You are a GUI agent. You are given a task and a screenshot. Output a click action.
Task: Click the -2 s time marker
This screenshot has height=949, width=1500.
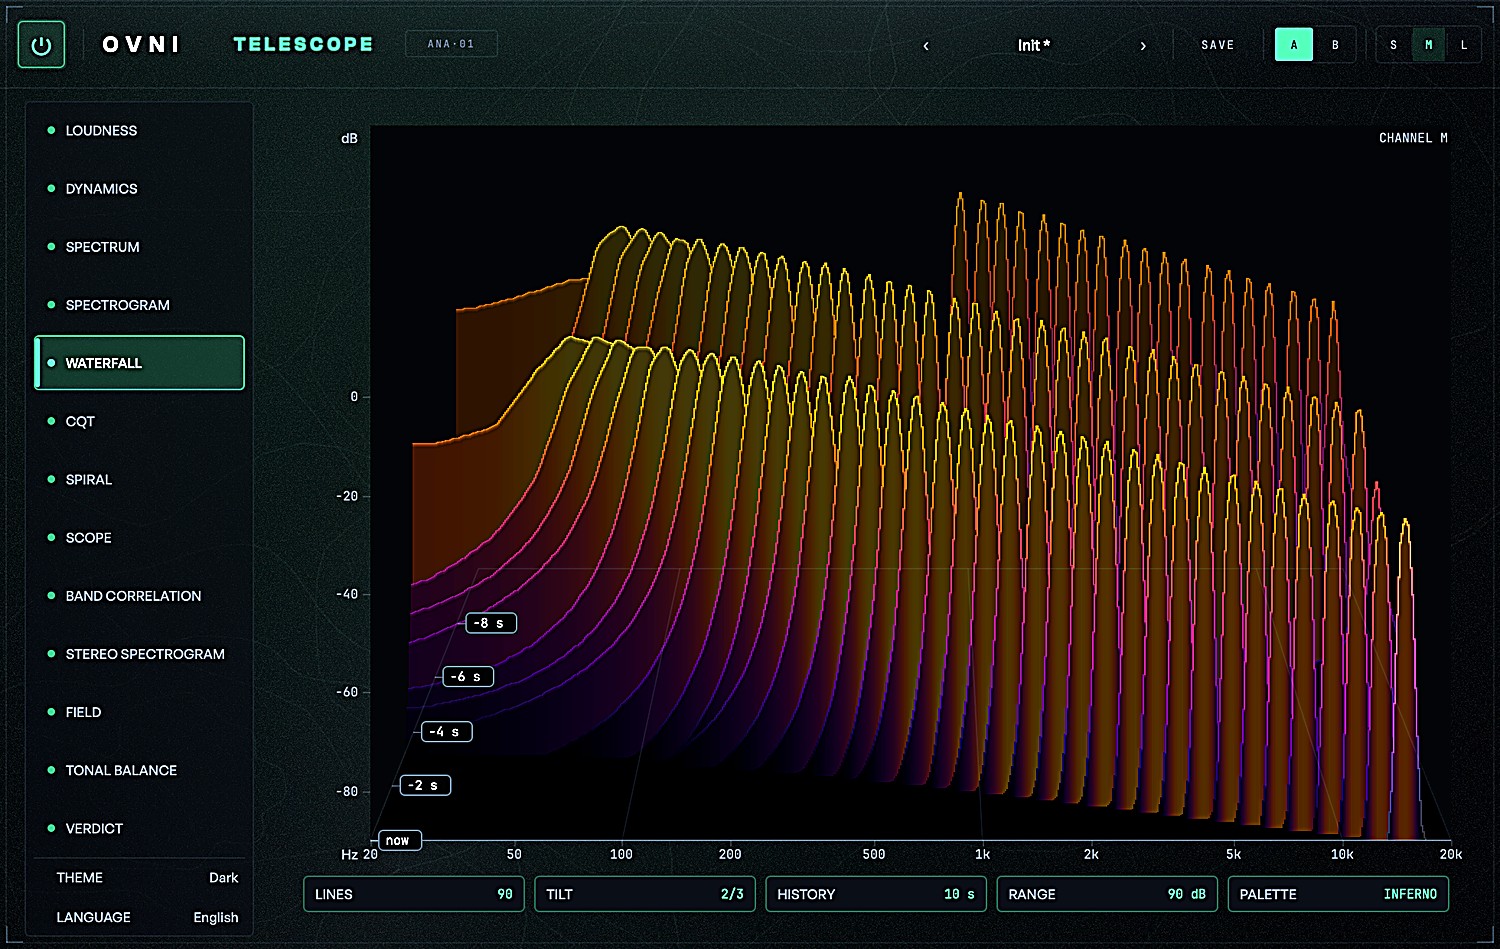(425, 785)
